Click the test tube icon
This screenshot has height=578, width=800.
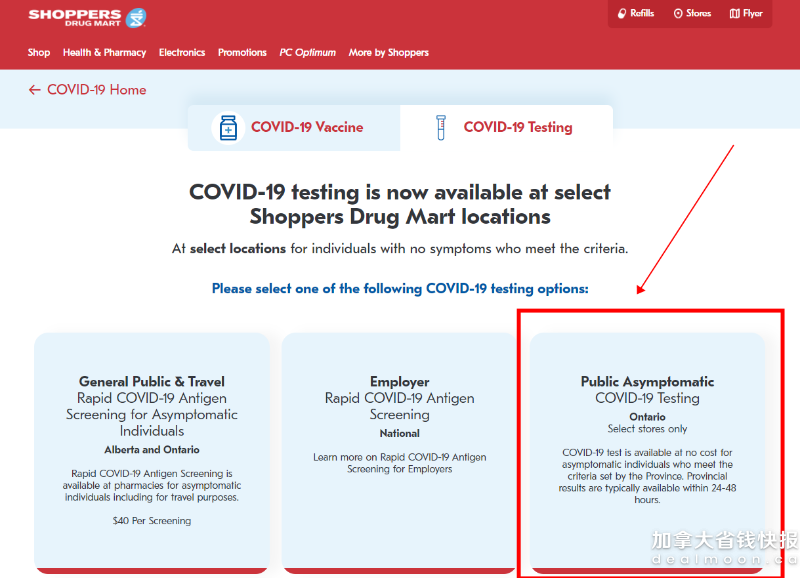[441, 128]
